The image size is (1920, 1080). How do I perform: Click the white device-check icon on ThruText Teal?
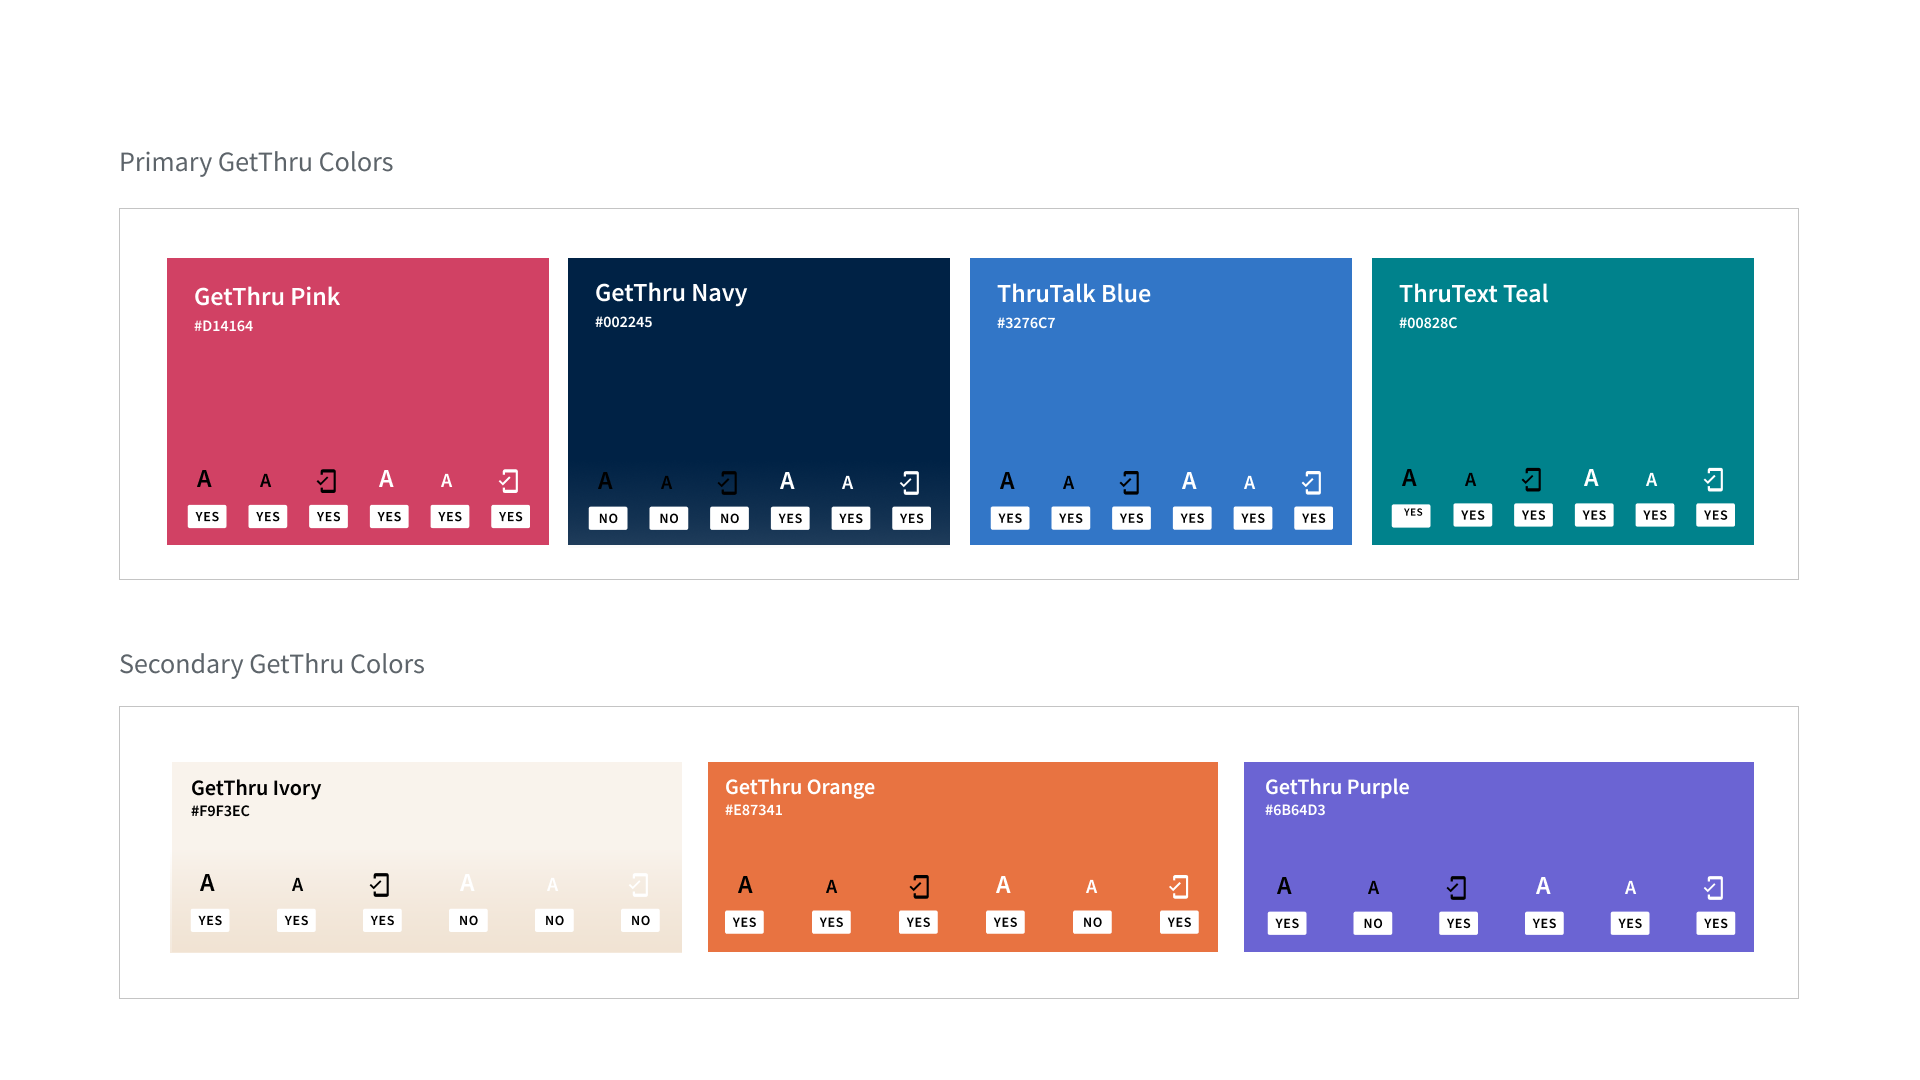pyautogui.click(x=1714, y=480)
